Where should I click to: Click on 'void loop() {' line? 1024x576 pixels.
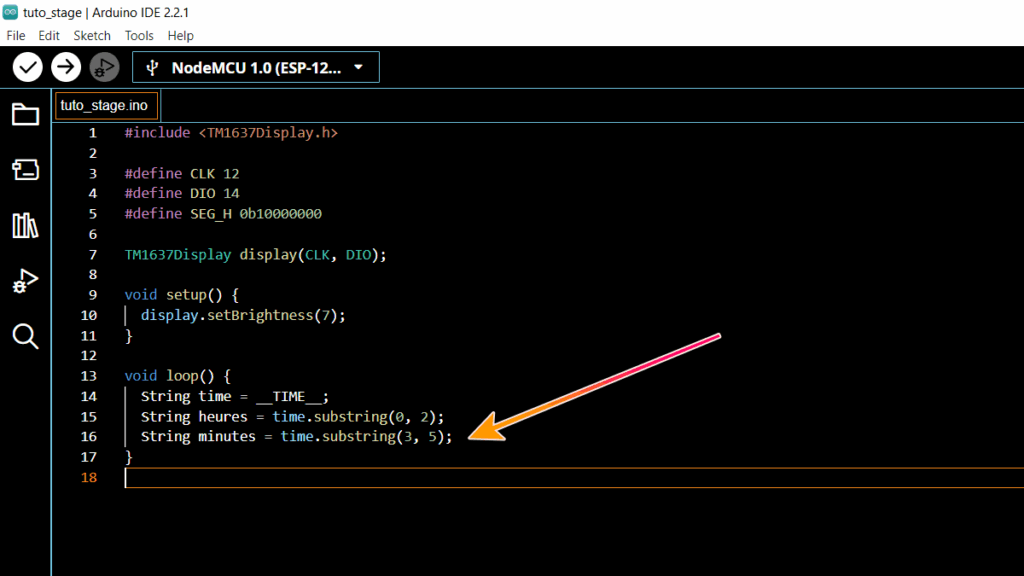[178, 376]
